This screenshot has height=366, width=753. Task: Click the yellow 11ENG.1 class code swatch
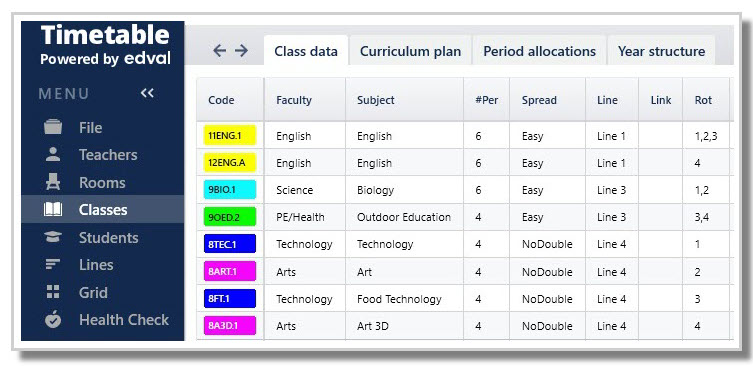[230, 135]
